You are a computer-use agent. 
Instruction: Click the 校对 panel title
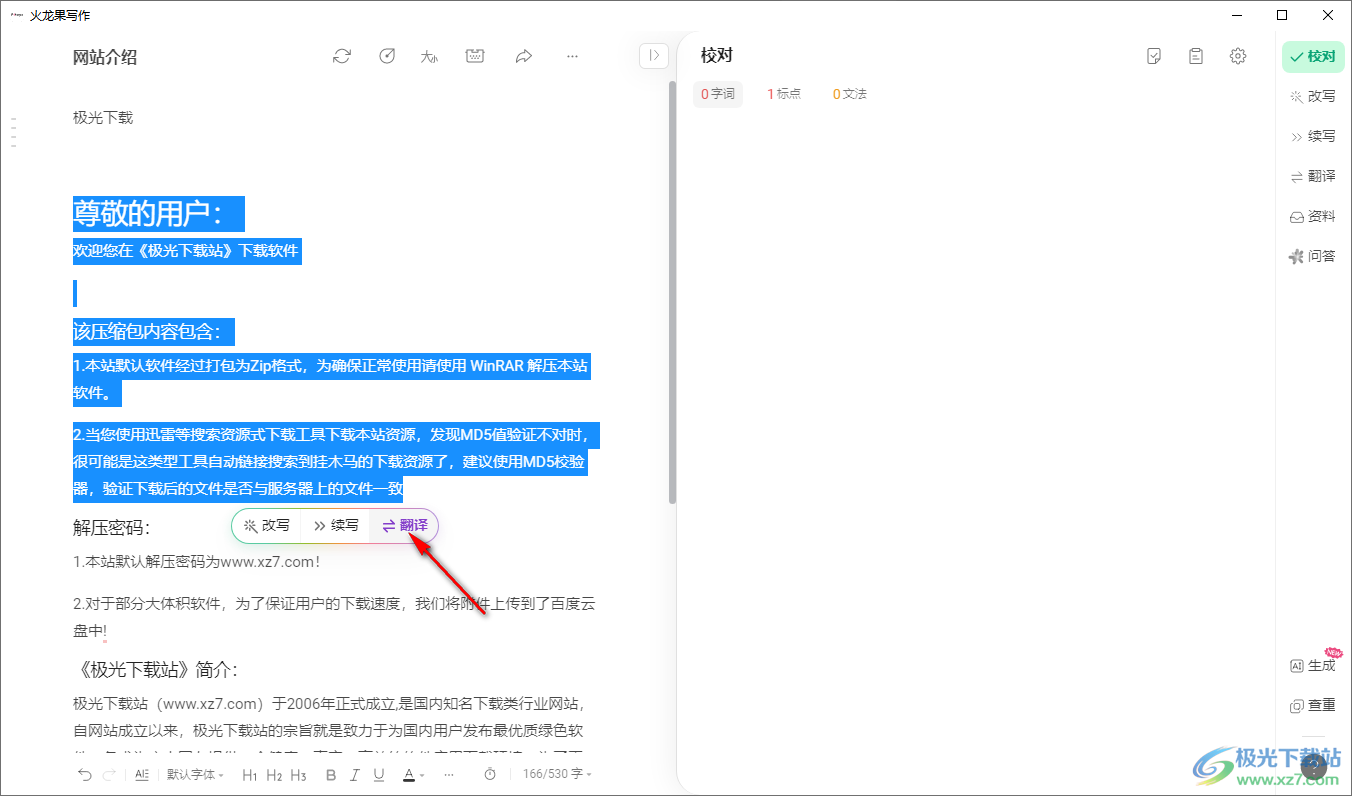(717, 55)
